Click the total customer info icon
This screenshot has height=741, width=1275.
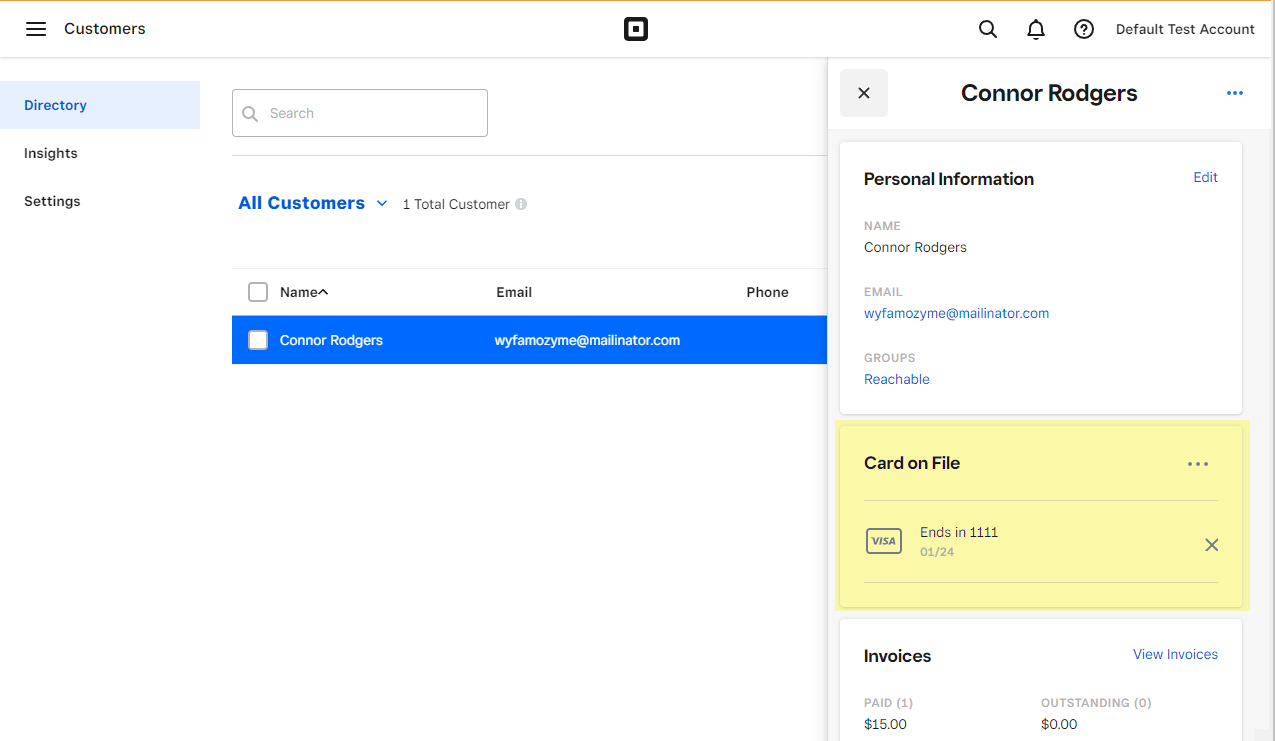coord(521,204)
